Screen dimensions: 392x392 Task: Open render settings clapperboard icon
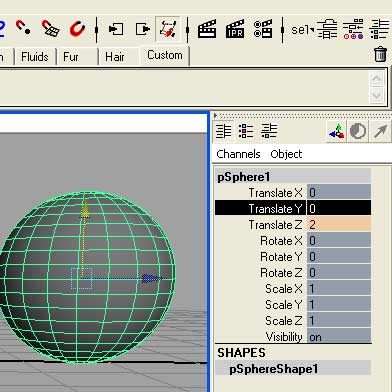click(263, 29)
